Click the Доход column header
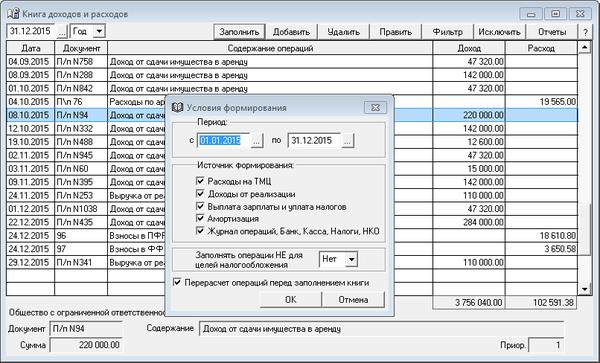Viewport: 600px width, 363px height. (x=469, y=48)
